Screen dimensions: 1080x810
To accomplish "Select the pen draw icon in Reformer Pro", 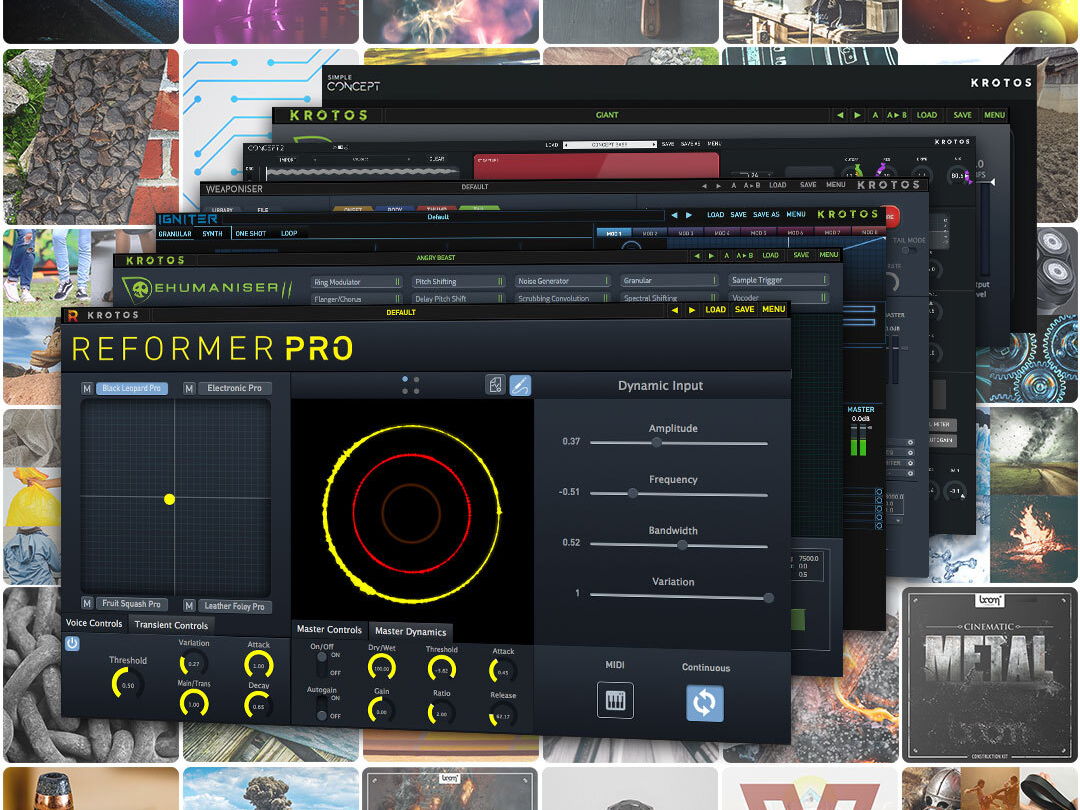I will [520, 386].
